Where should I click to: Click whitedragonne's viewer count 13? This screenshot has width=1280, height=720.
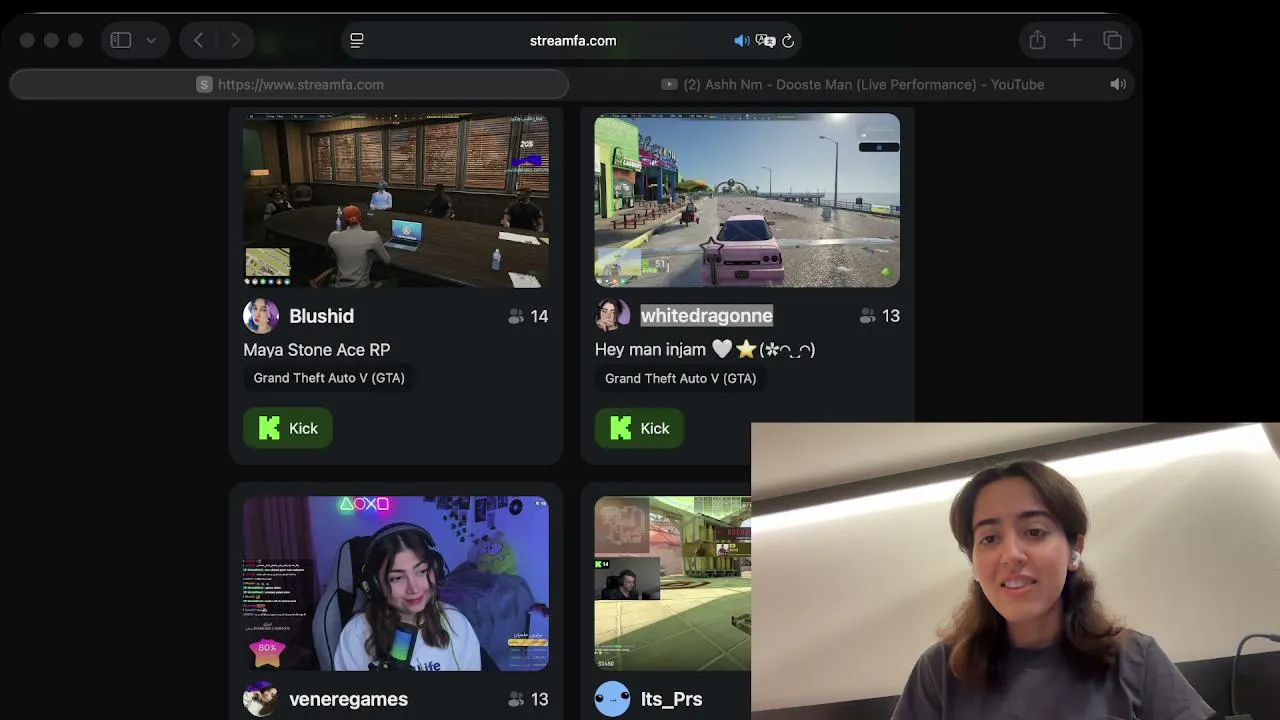click(880, 316)
